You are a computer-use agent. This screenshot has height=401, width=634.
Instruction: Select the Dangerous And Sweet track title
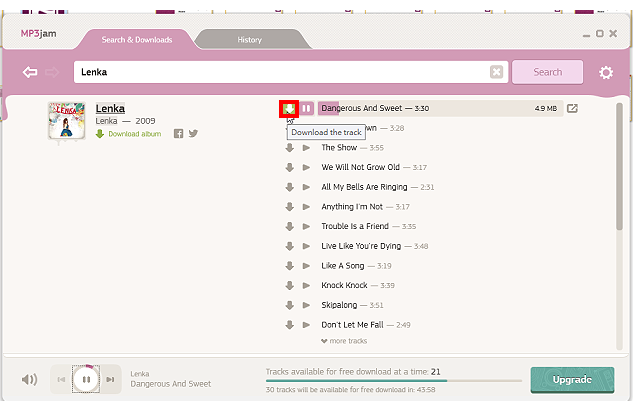tap(361, 108)
